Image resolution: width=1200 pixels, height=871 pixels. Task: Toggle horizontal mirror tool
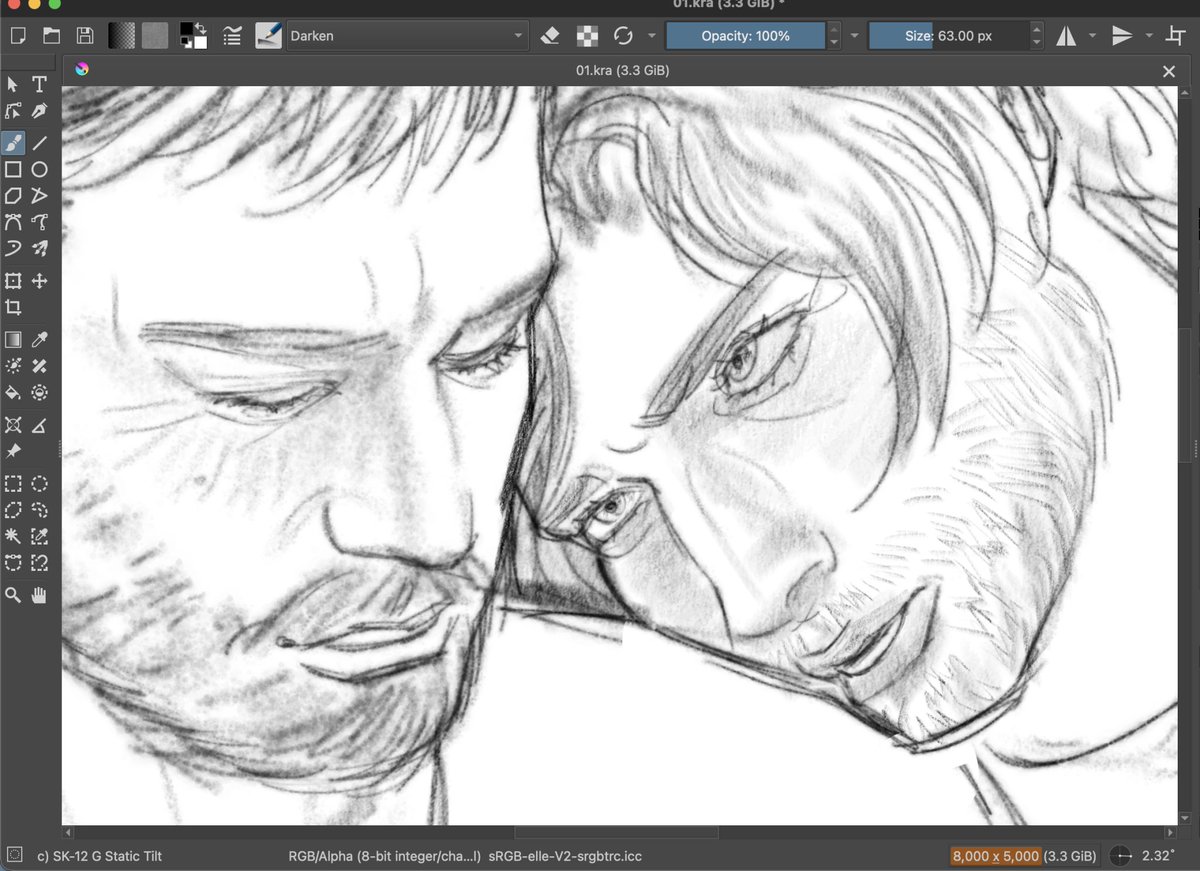(x=1066, y=36)
